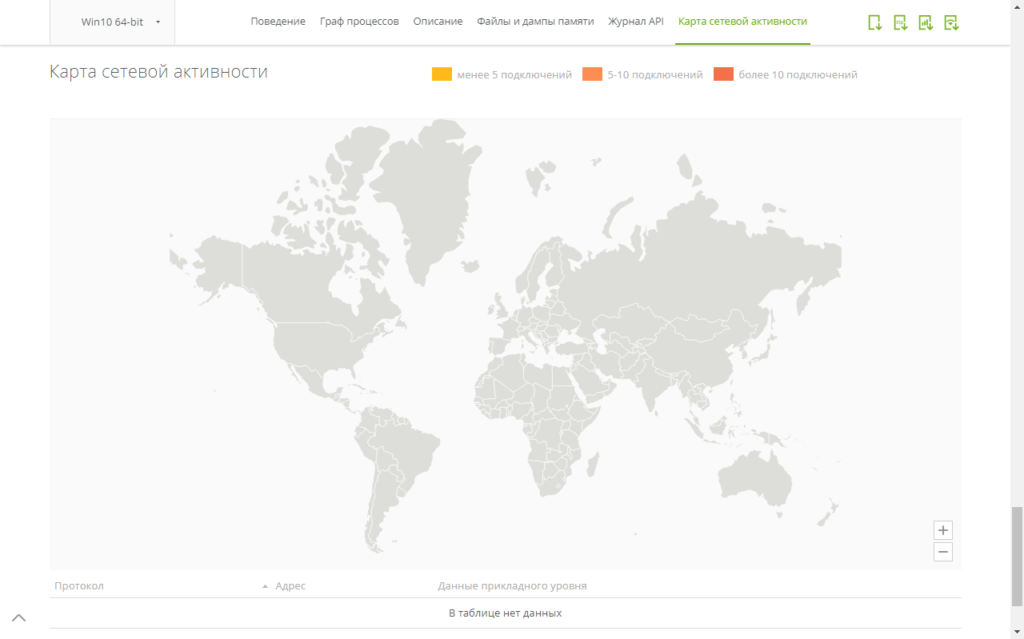Screen dimensions: 1024x639
Task: Zoom in on the map with plus button
Action: click(942, 530)
